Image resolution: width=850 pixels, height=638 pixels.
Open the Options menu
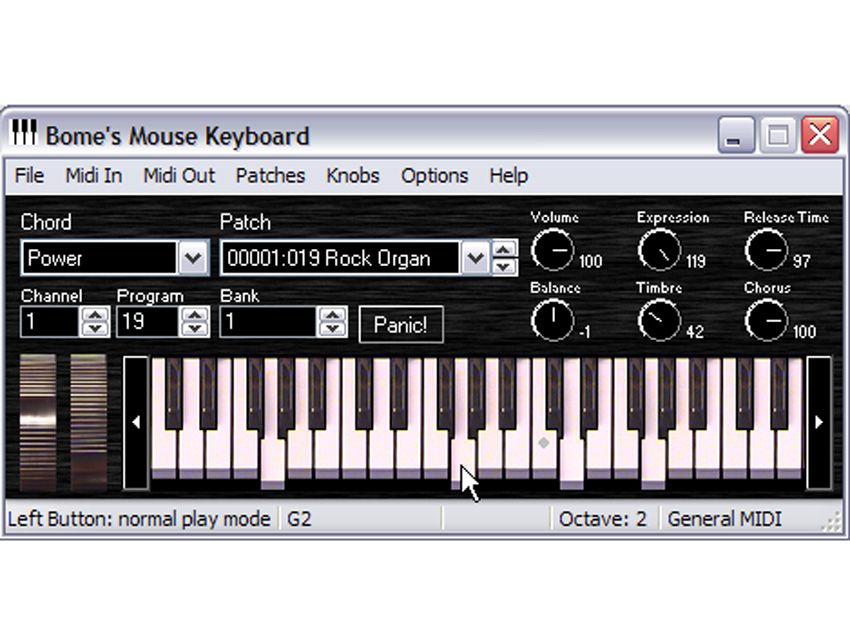click(434, 176)
